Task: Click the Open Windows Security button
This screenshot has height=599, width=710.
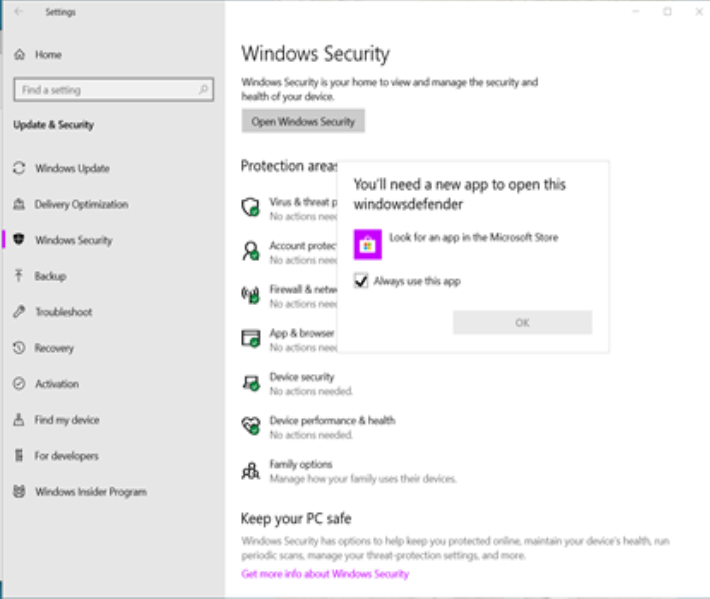Action: point(303,121)
